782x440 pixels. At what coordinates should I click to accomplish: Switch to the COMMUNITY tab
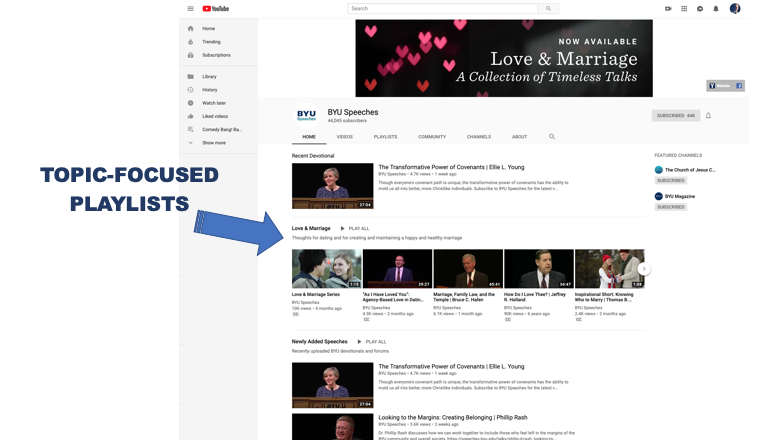pyautogui.click(x=432, y=137)
